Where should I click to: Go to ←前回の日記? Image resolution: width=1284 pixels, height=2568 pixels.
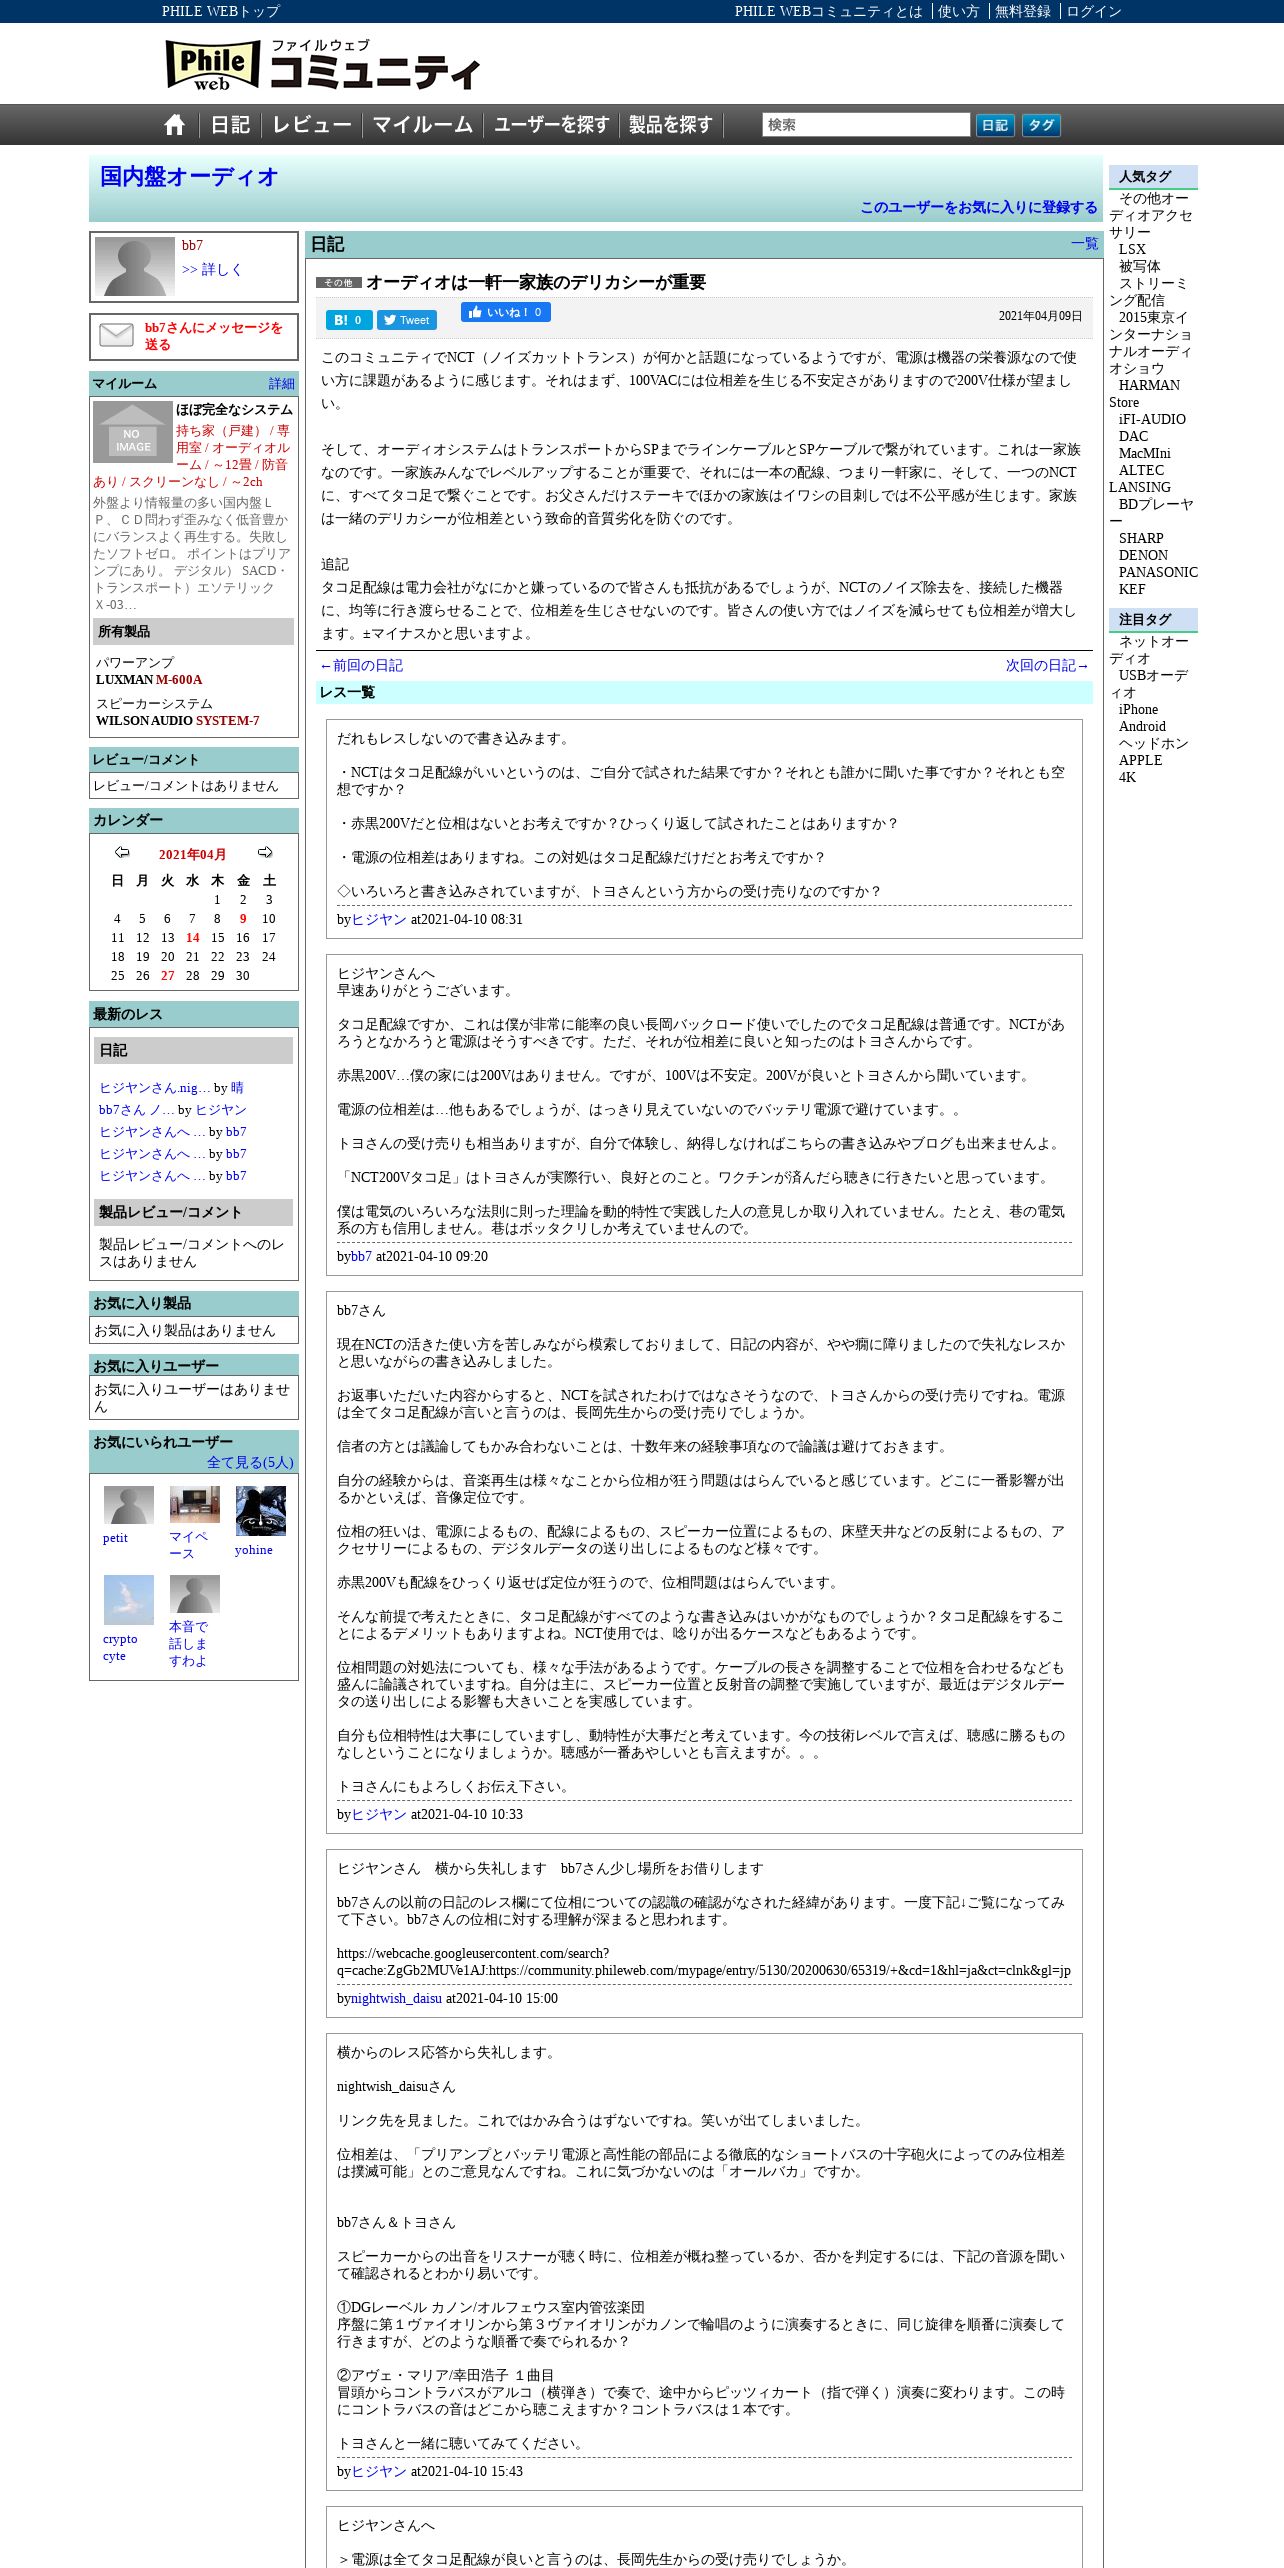coord(361,666)
